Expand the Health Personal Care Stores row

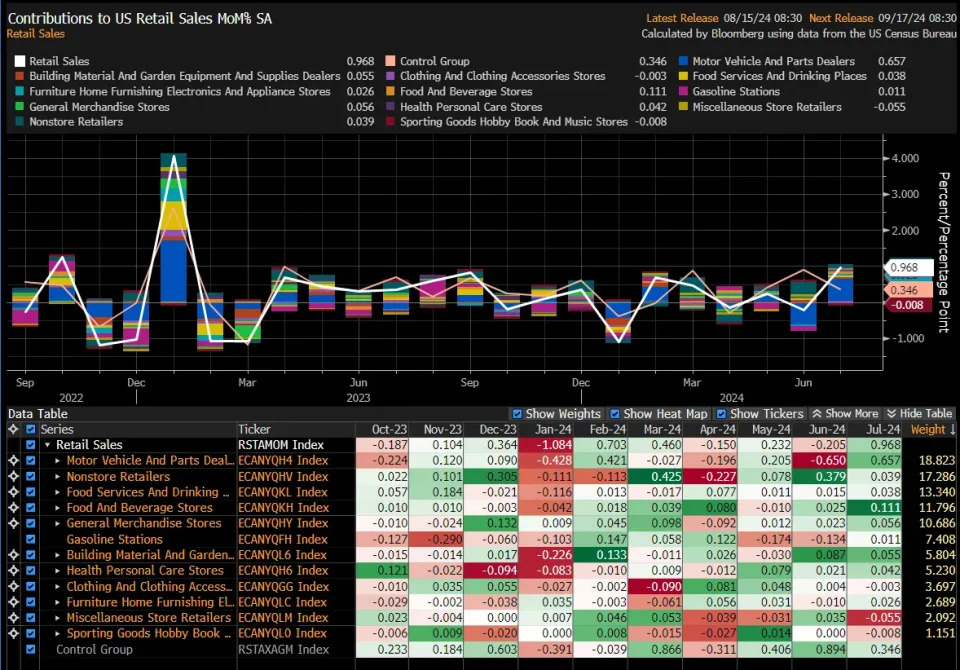click(58, 570)
